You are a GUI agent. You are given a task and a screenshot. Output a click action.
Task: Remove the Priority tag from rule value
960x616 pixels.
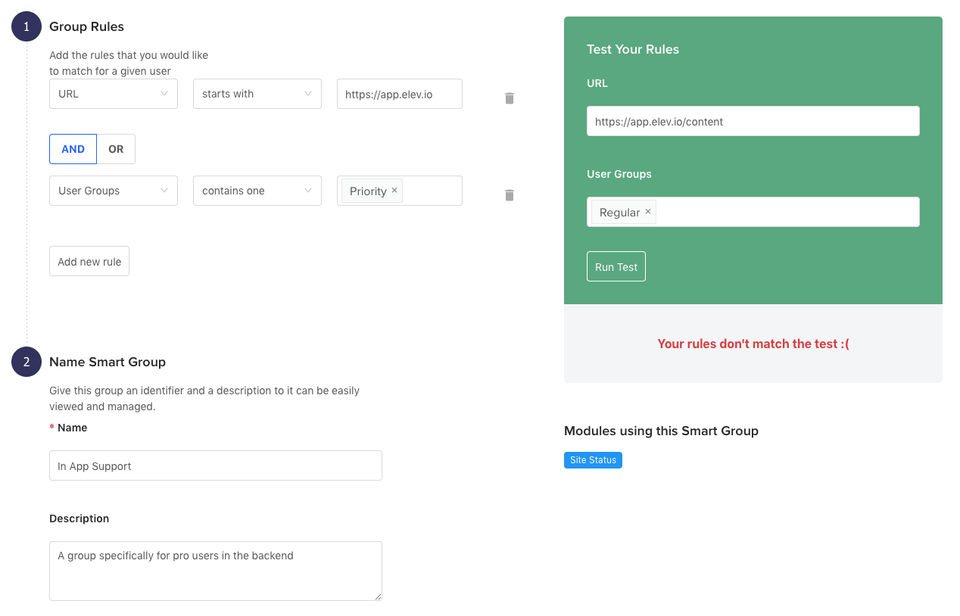pos(394,190)
